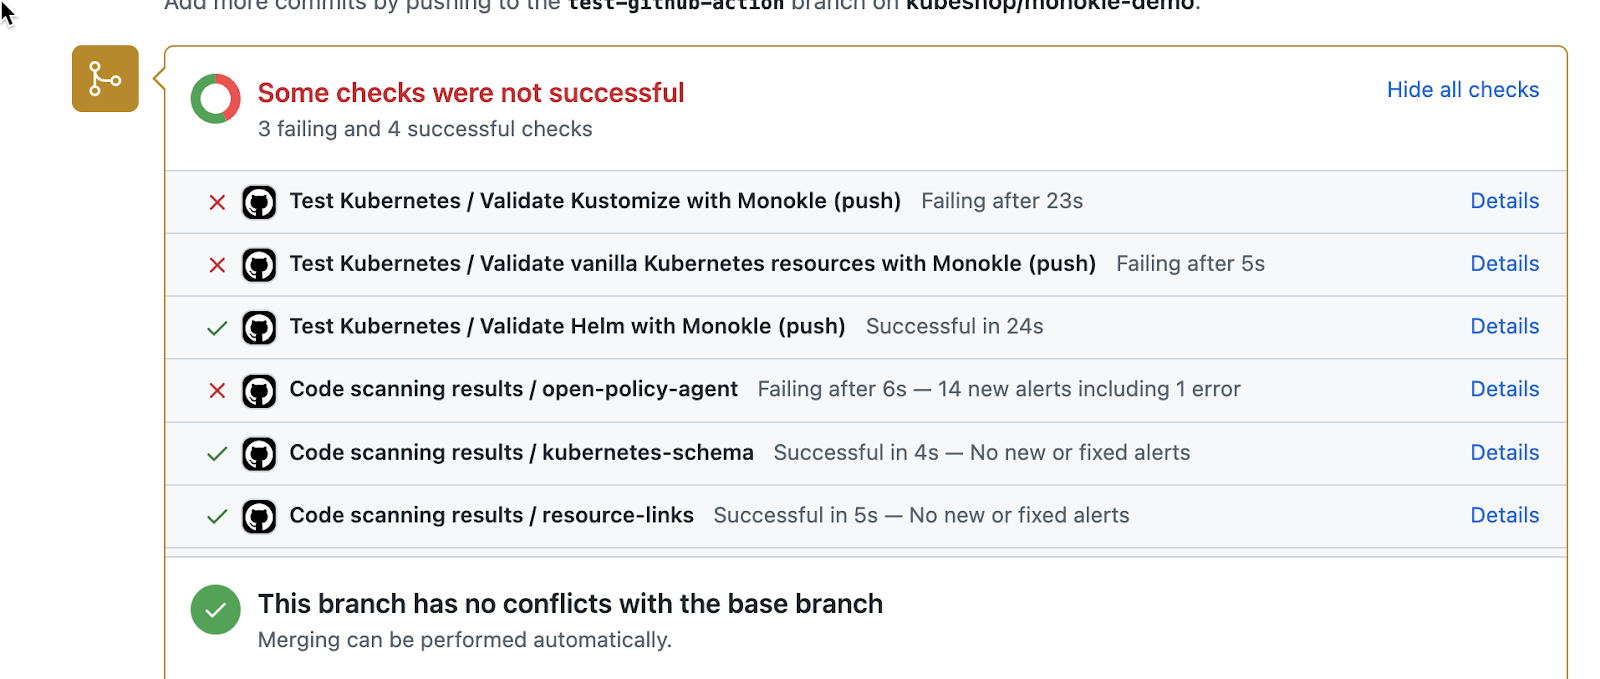Click green circle no-conflicts status icon
This screenshot has height=679, width=1600.
tap(216, 609)
